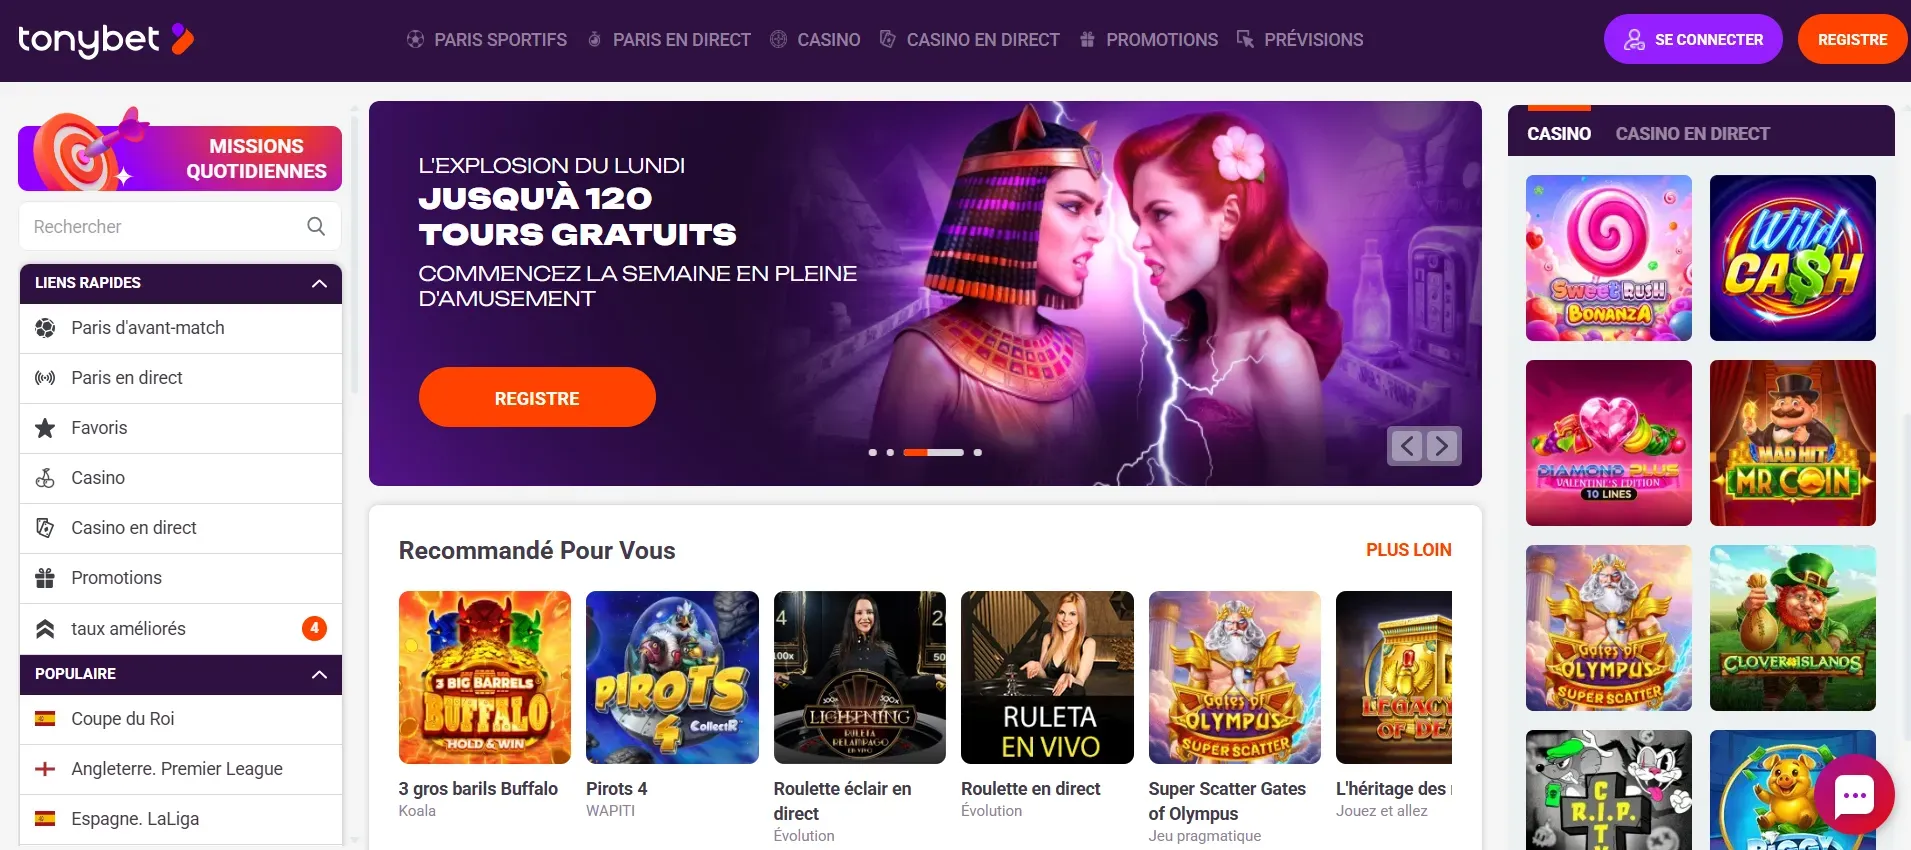The width and height of the screenshot is (1911, 850).
Task: Click the Se Connecter button
Action: coord(1693,39)
